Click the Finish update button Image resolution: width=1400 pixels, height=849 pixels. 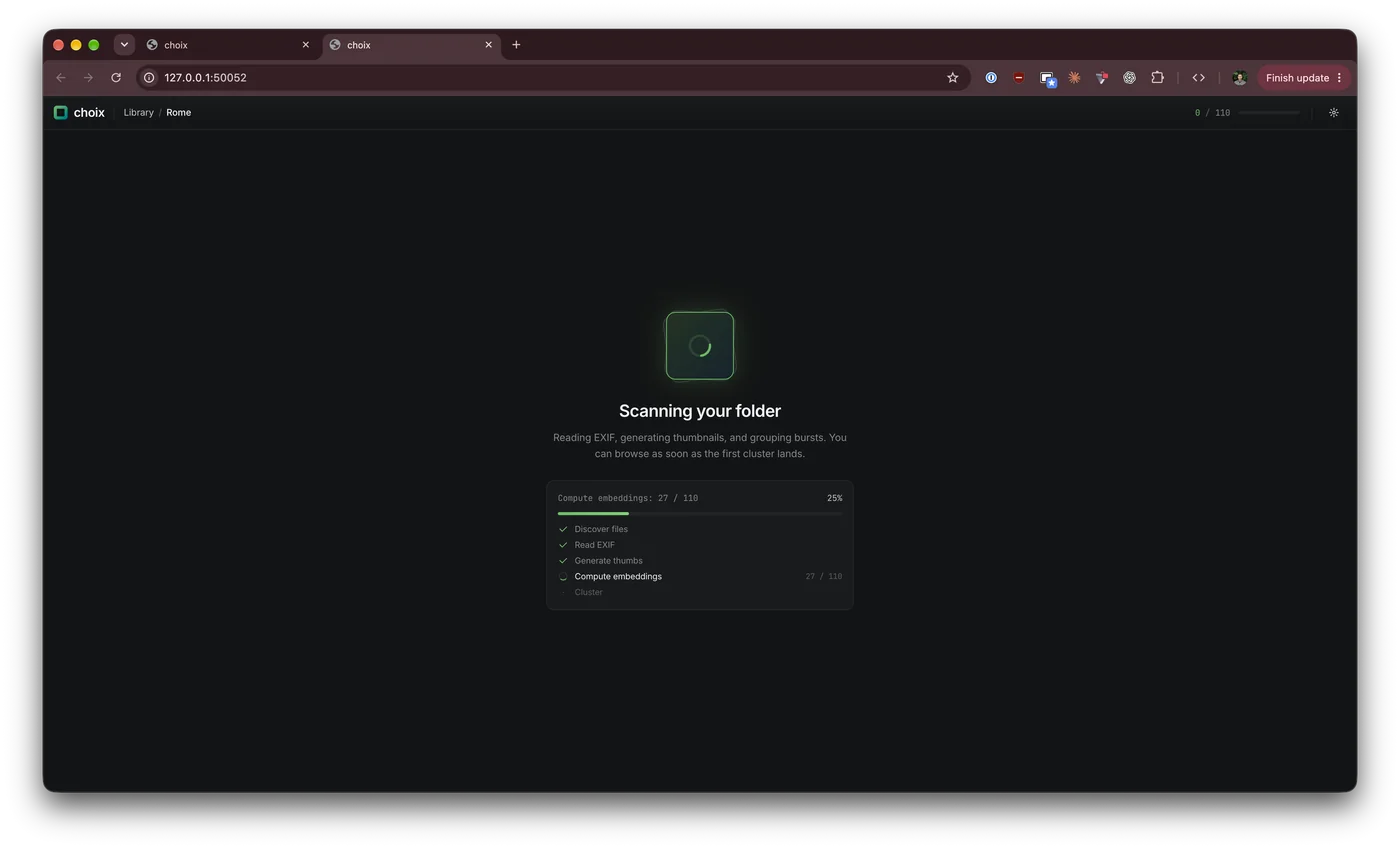click(1297, 78)
